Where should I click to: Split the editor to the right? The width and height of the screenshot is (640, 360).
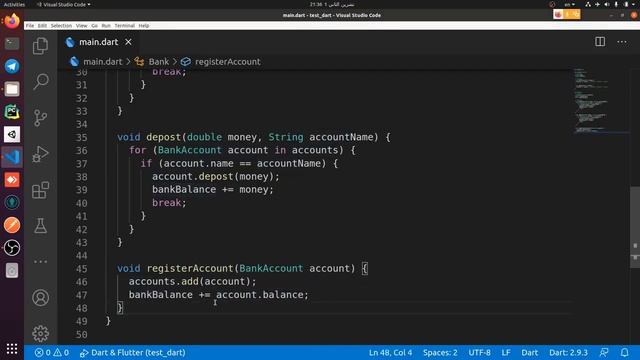[x=600, y=42]
